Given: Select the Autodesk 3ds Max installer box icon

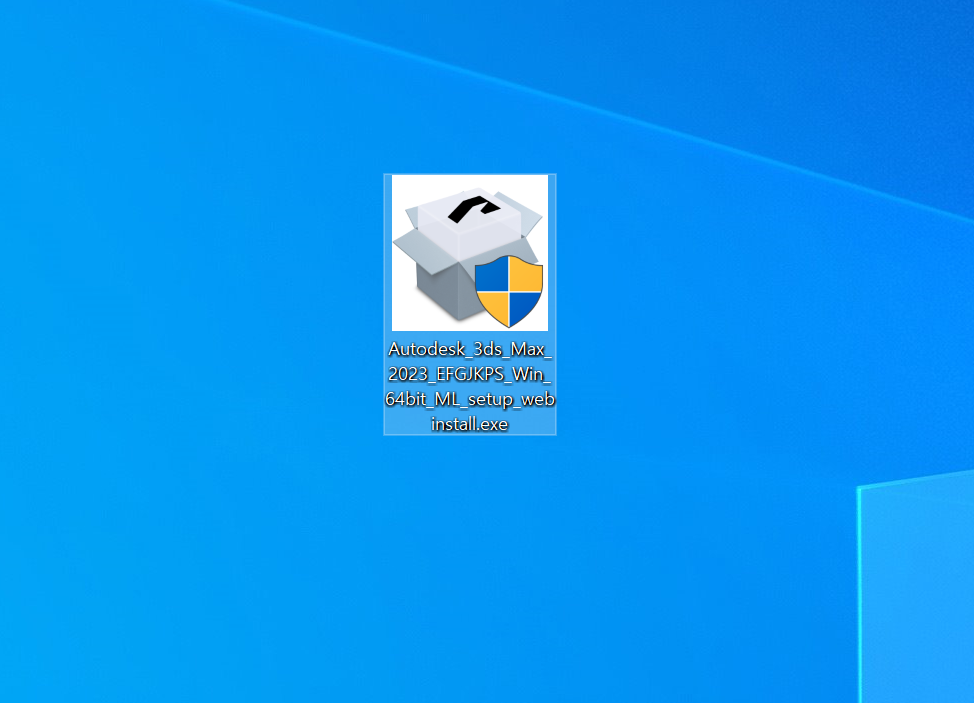Looking at the screenshot, I should 470,253.
